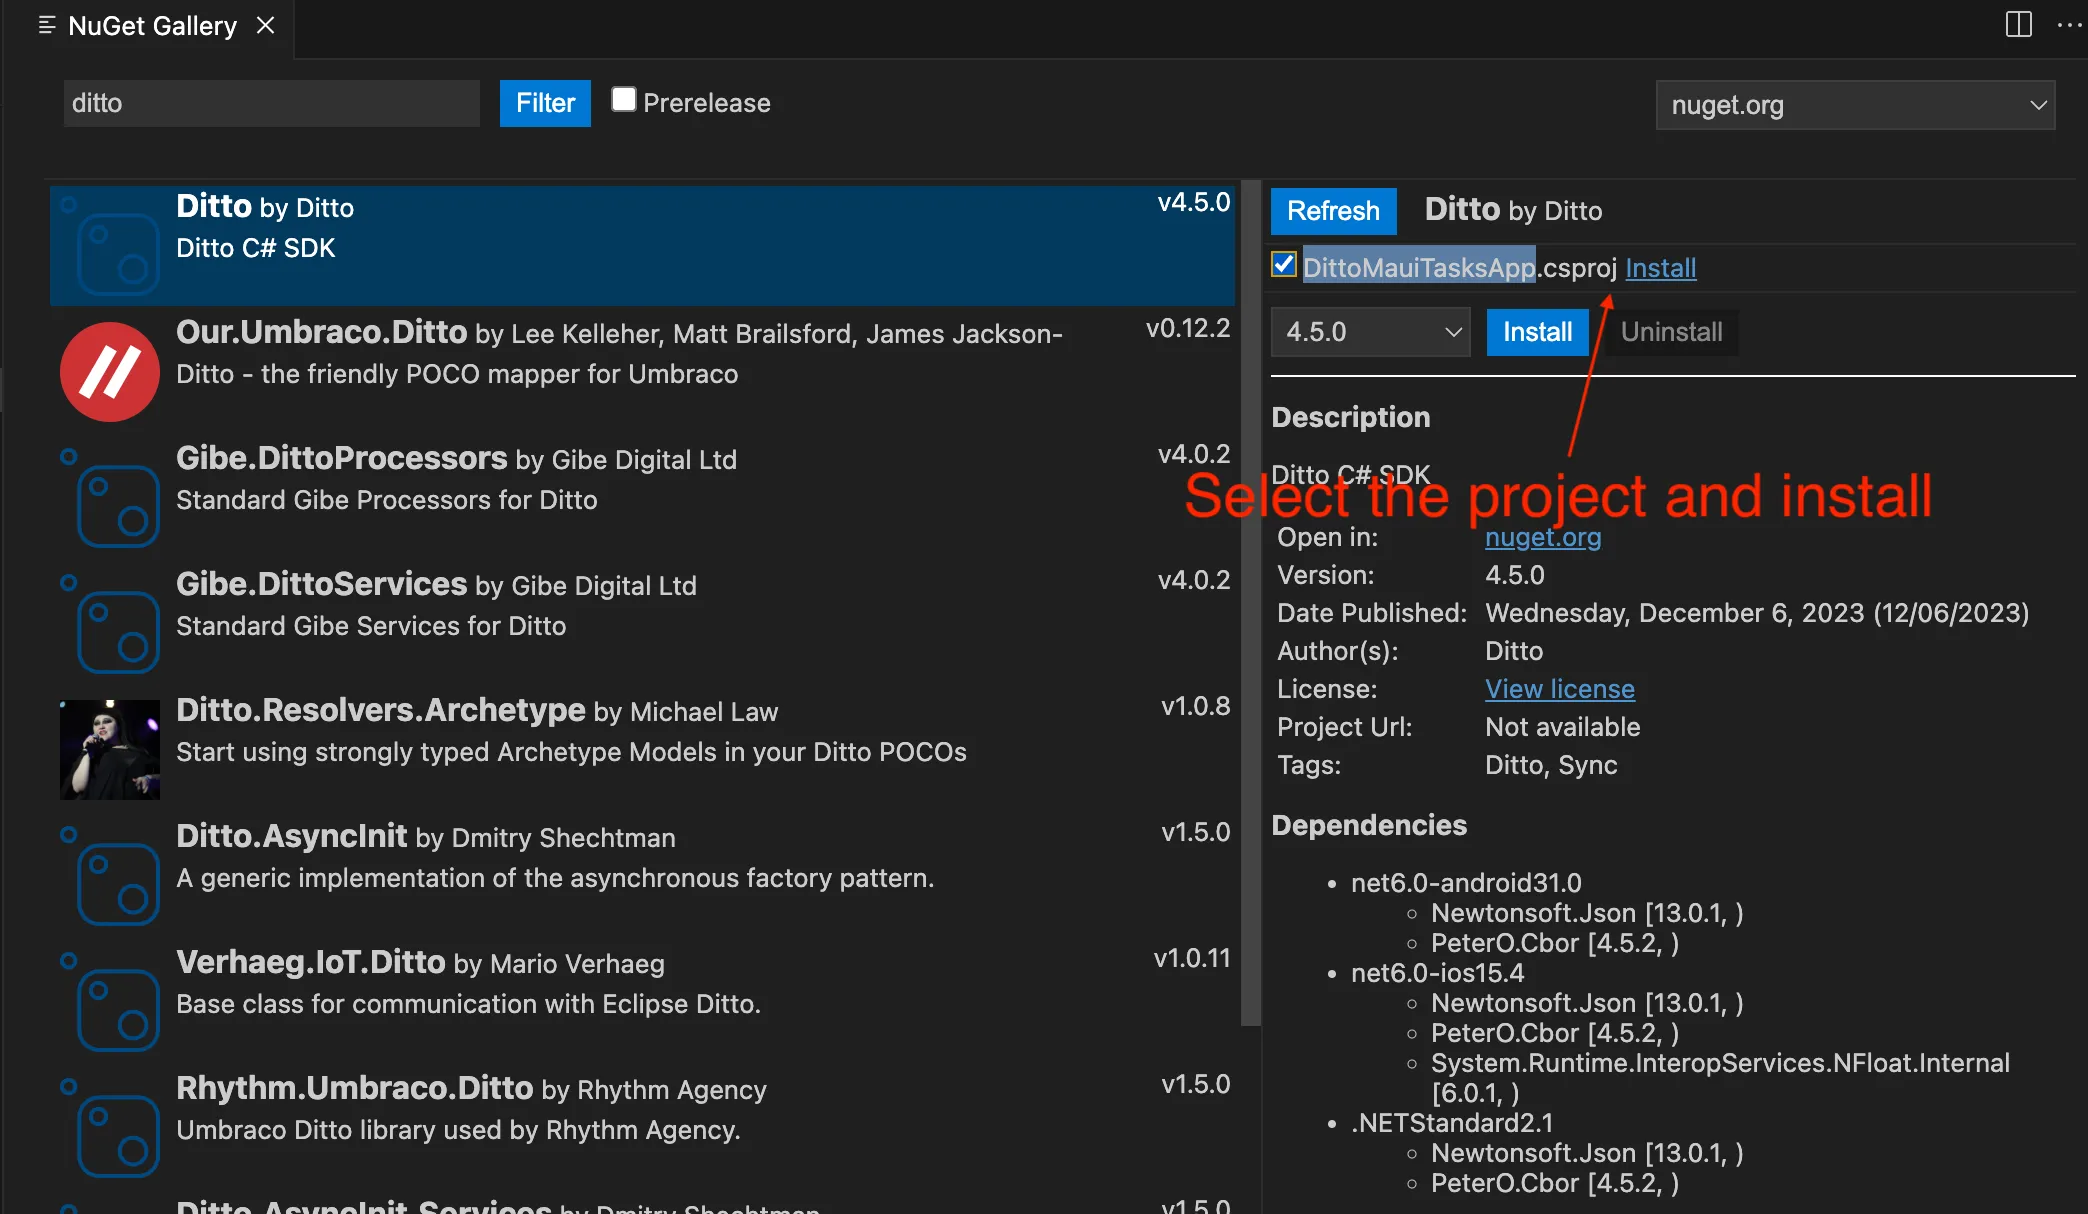
Task: Click the blue Filter button
Action: pyautogui.click(x=545, y=103)
